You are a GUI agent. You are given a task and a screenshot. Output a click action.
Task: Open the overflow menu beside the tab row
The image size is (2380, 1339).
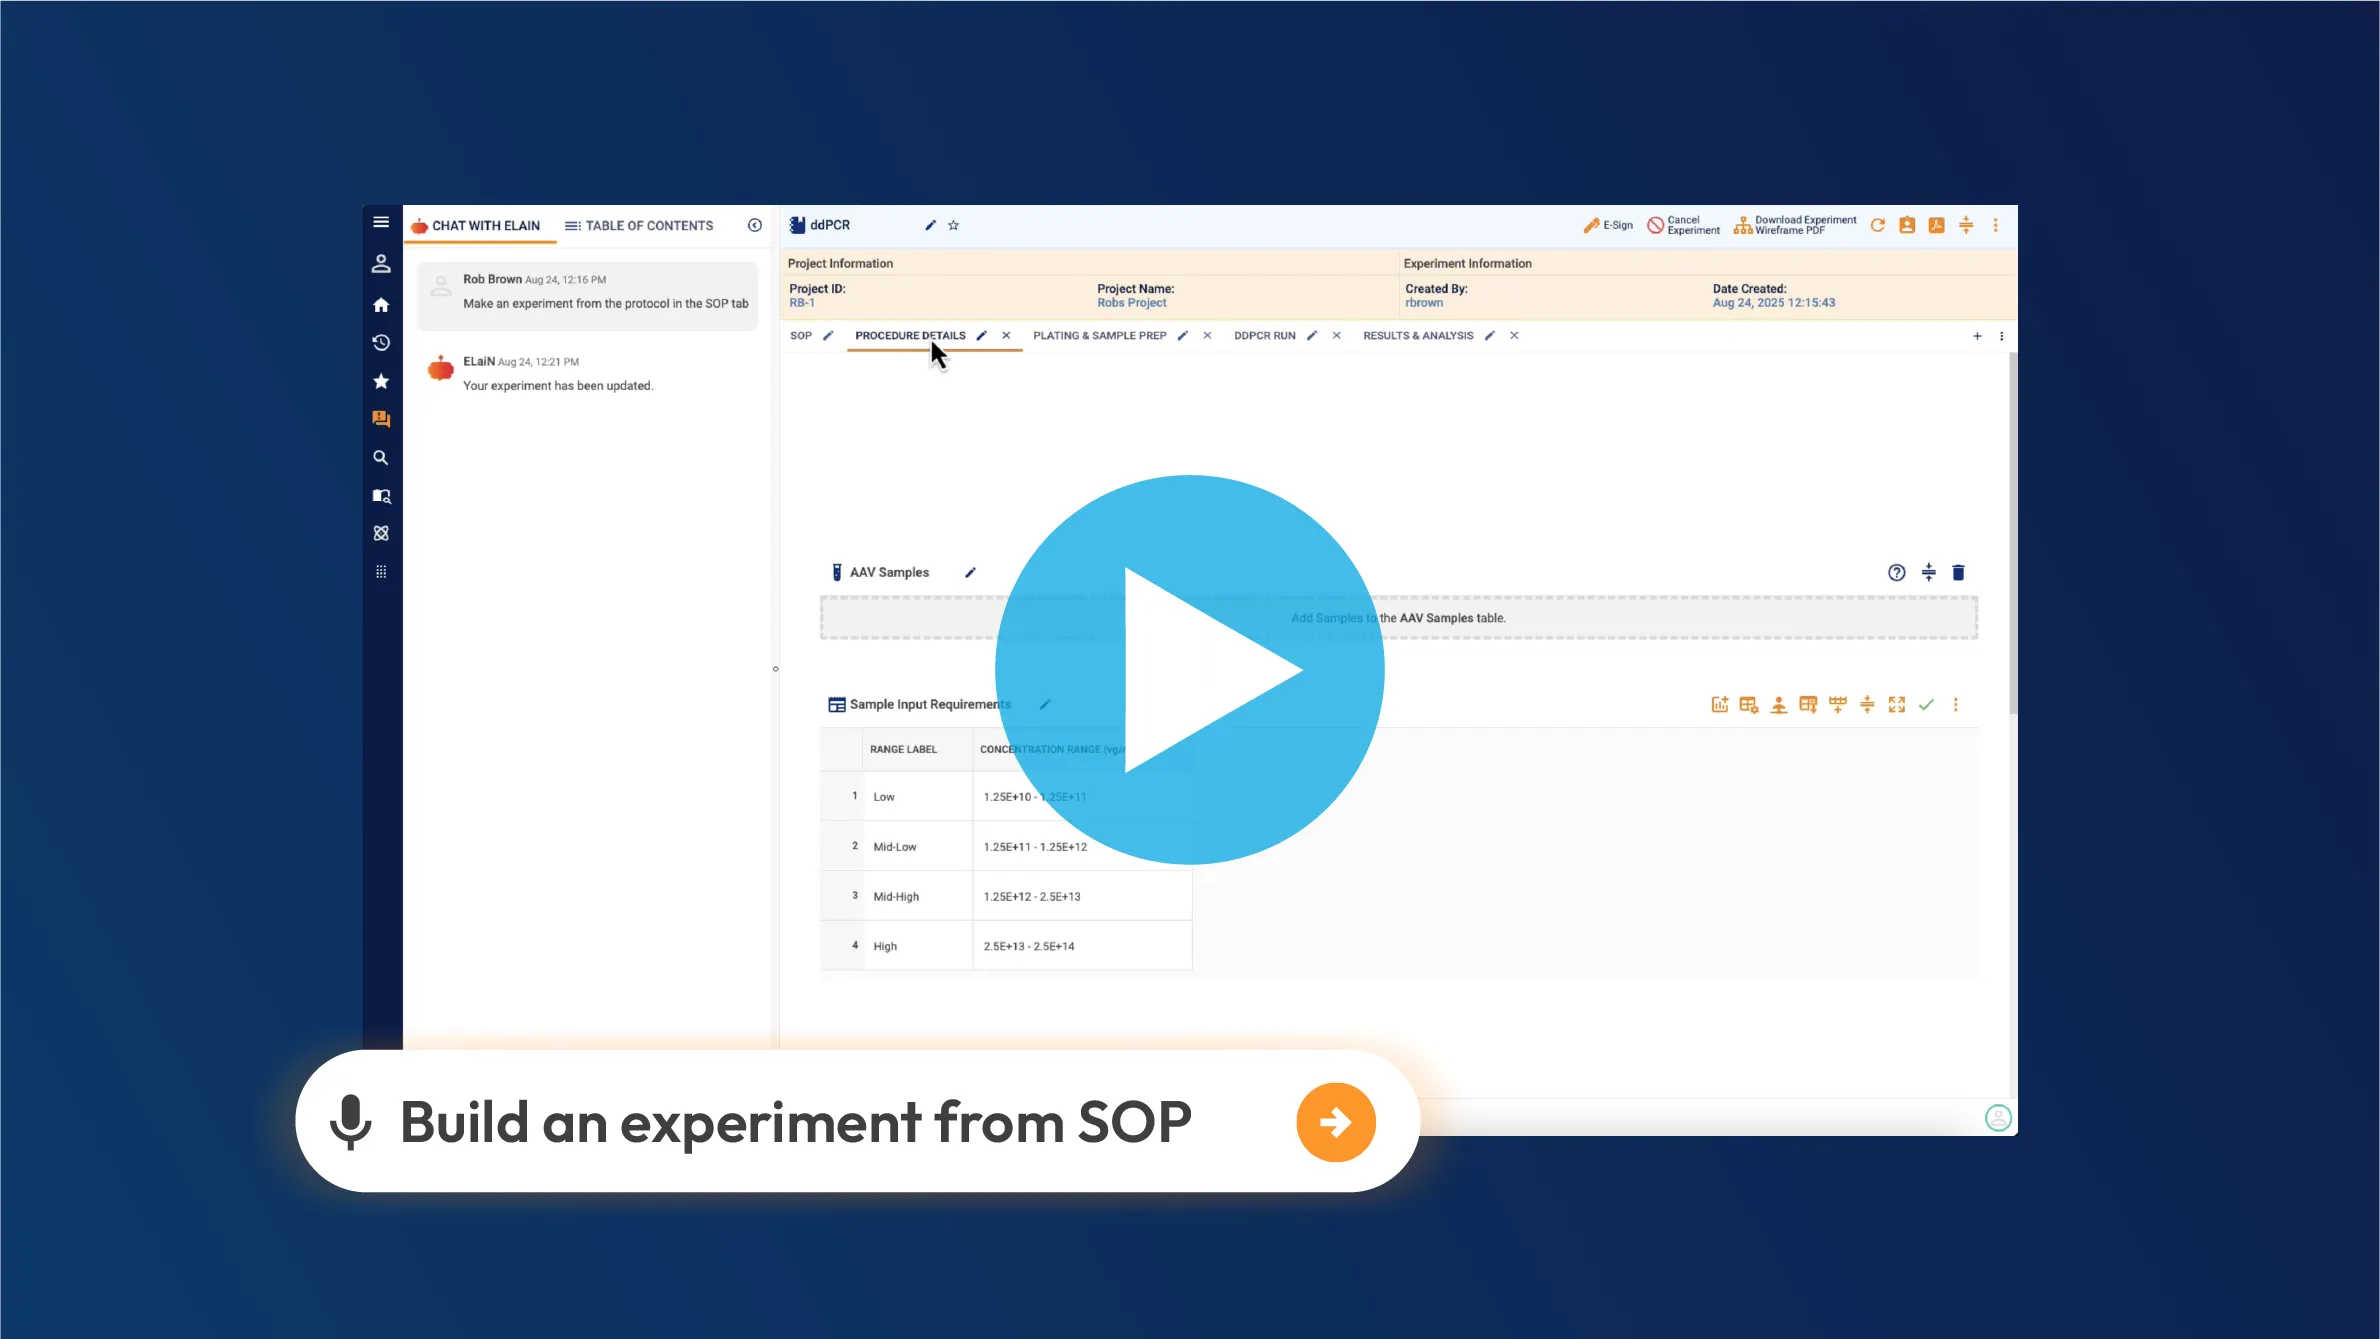pyautogui.click(x=2001, y=336)
